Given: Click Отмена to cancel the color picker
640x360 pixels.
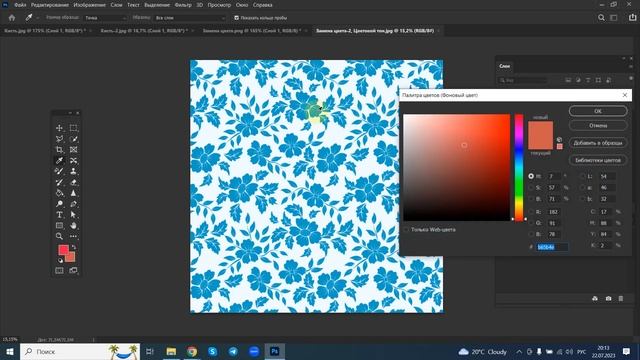Looking at the screenshot, I should pyautogui.click(x=598, y=125).
